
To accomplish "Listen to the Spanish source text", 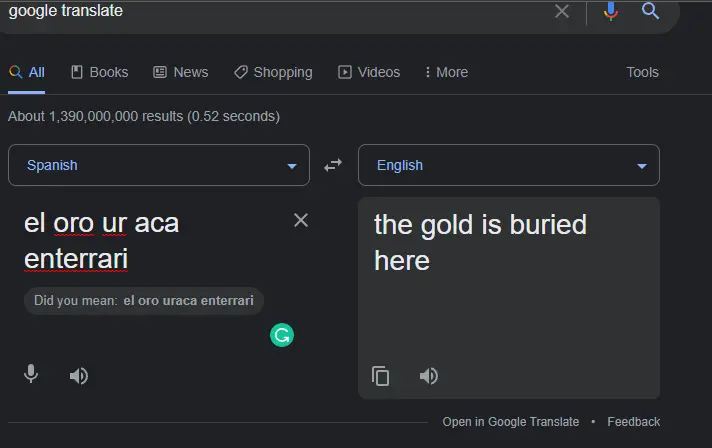I will click(79, 376).
